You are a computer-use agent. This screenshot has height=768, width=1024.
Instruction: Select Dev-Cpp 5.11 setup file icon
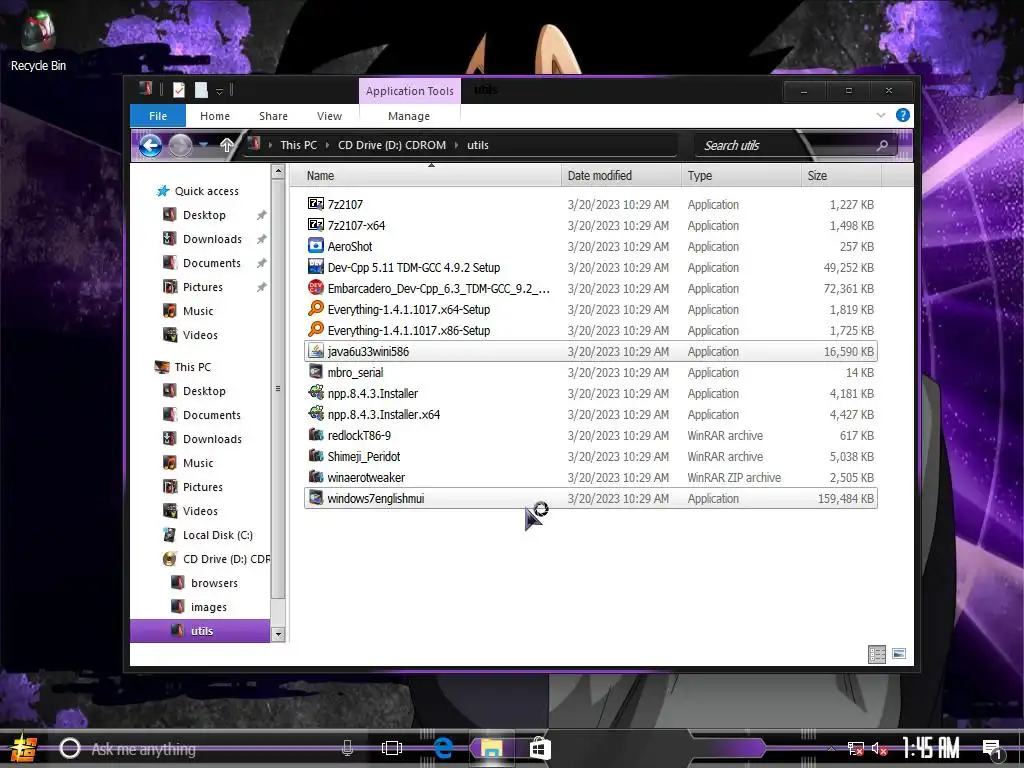(315, 266)
